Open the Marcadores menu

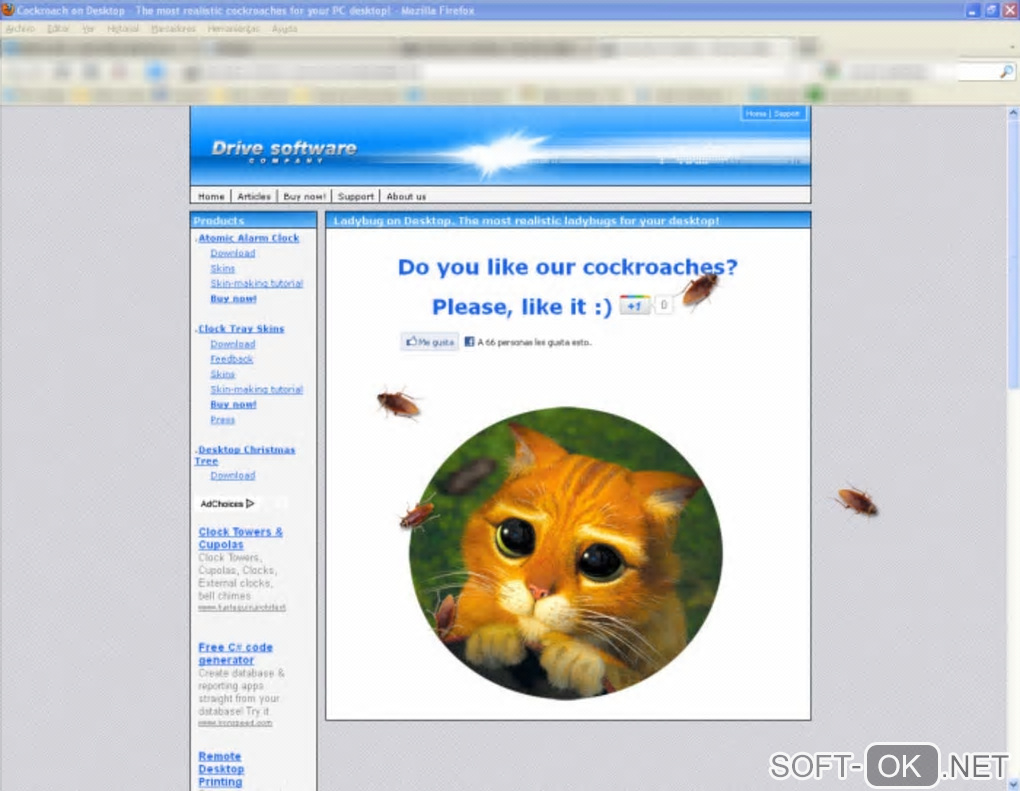tap(173, 29)
